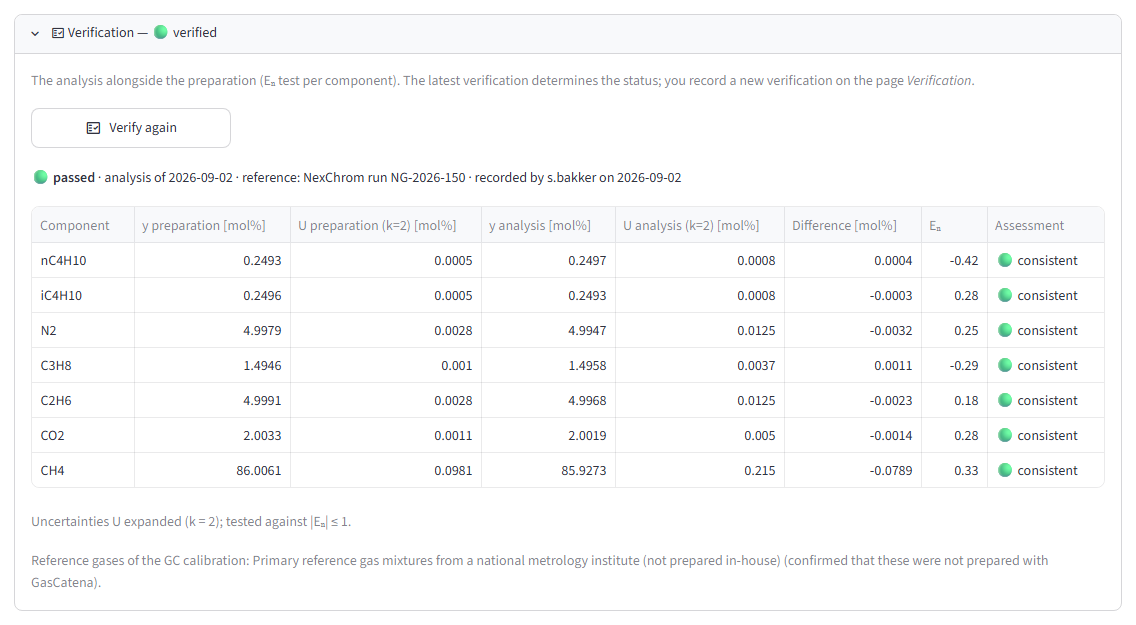Click the CH4 difference value -0.0789

890,471
